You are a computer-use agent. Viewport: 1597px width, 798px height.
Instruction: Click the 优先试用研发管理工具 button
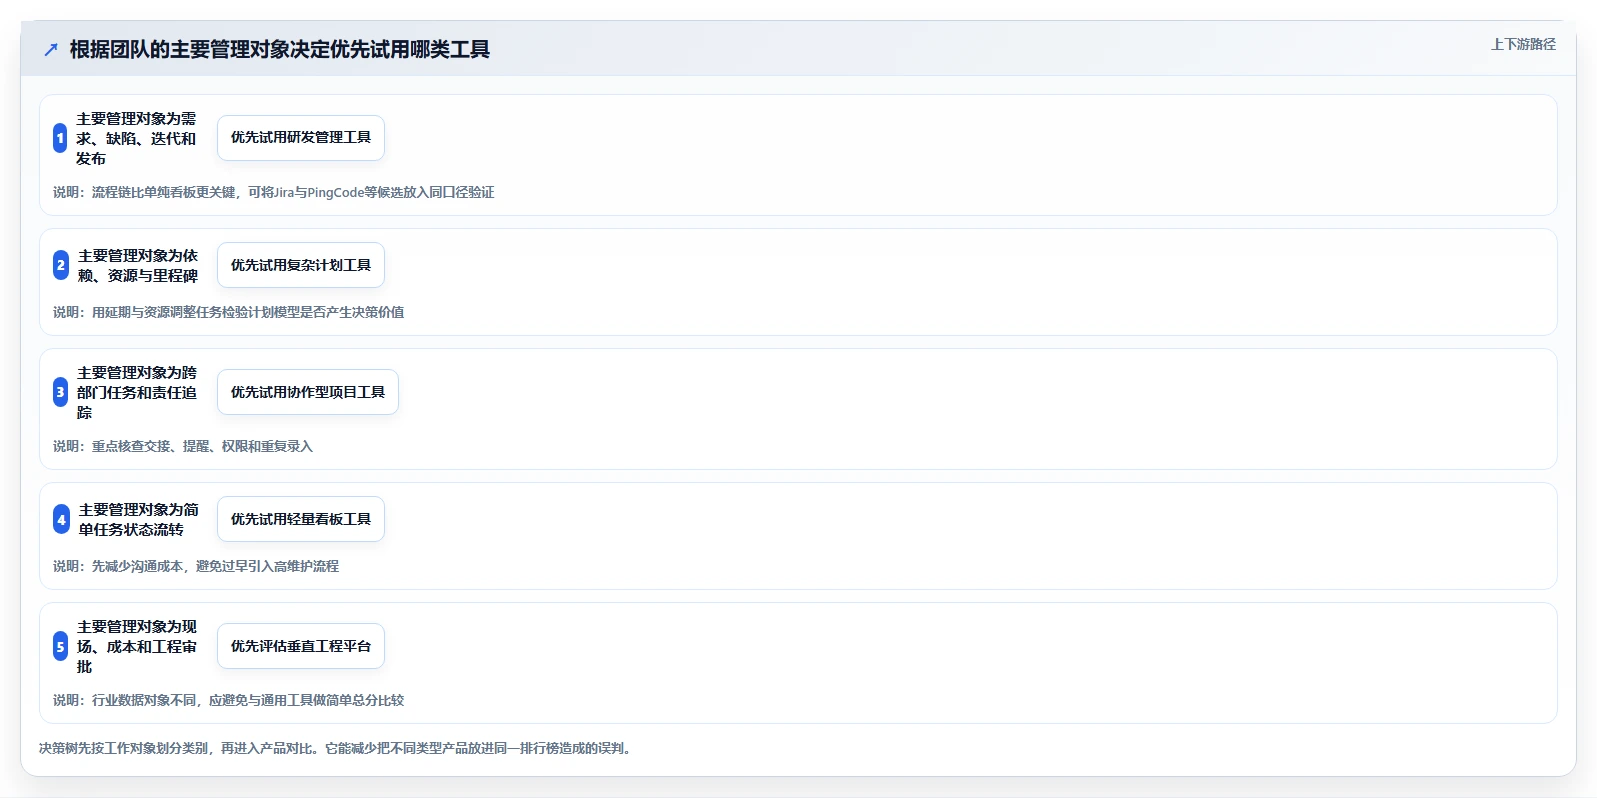301,138
